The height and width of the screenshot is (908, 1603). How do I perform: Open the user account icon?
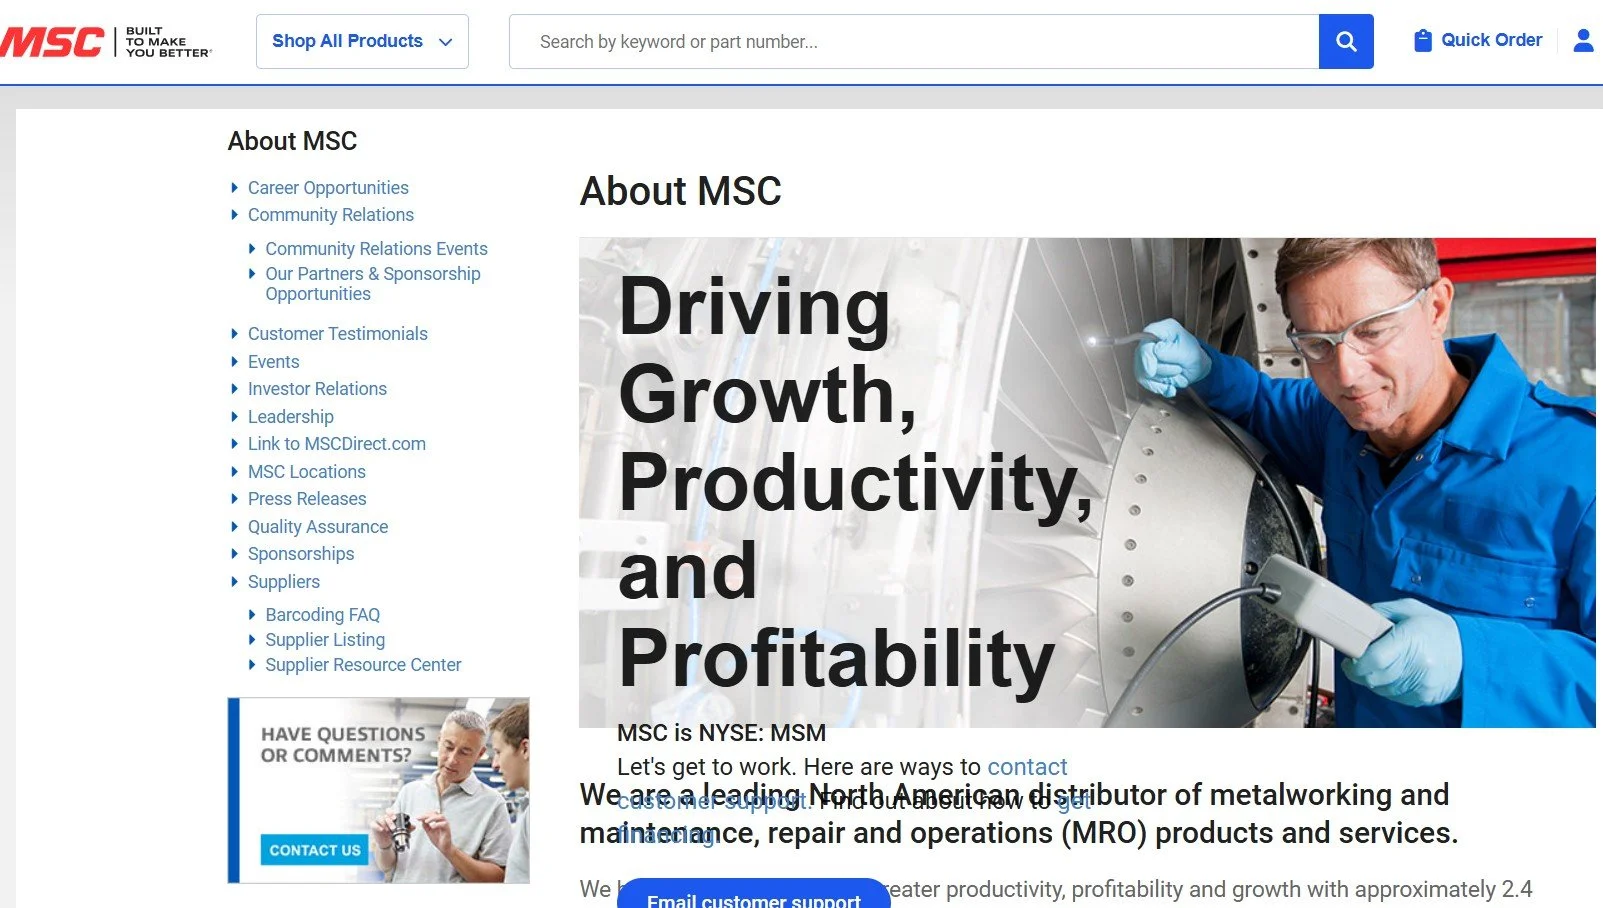click(1583, 41)
